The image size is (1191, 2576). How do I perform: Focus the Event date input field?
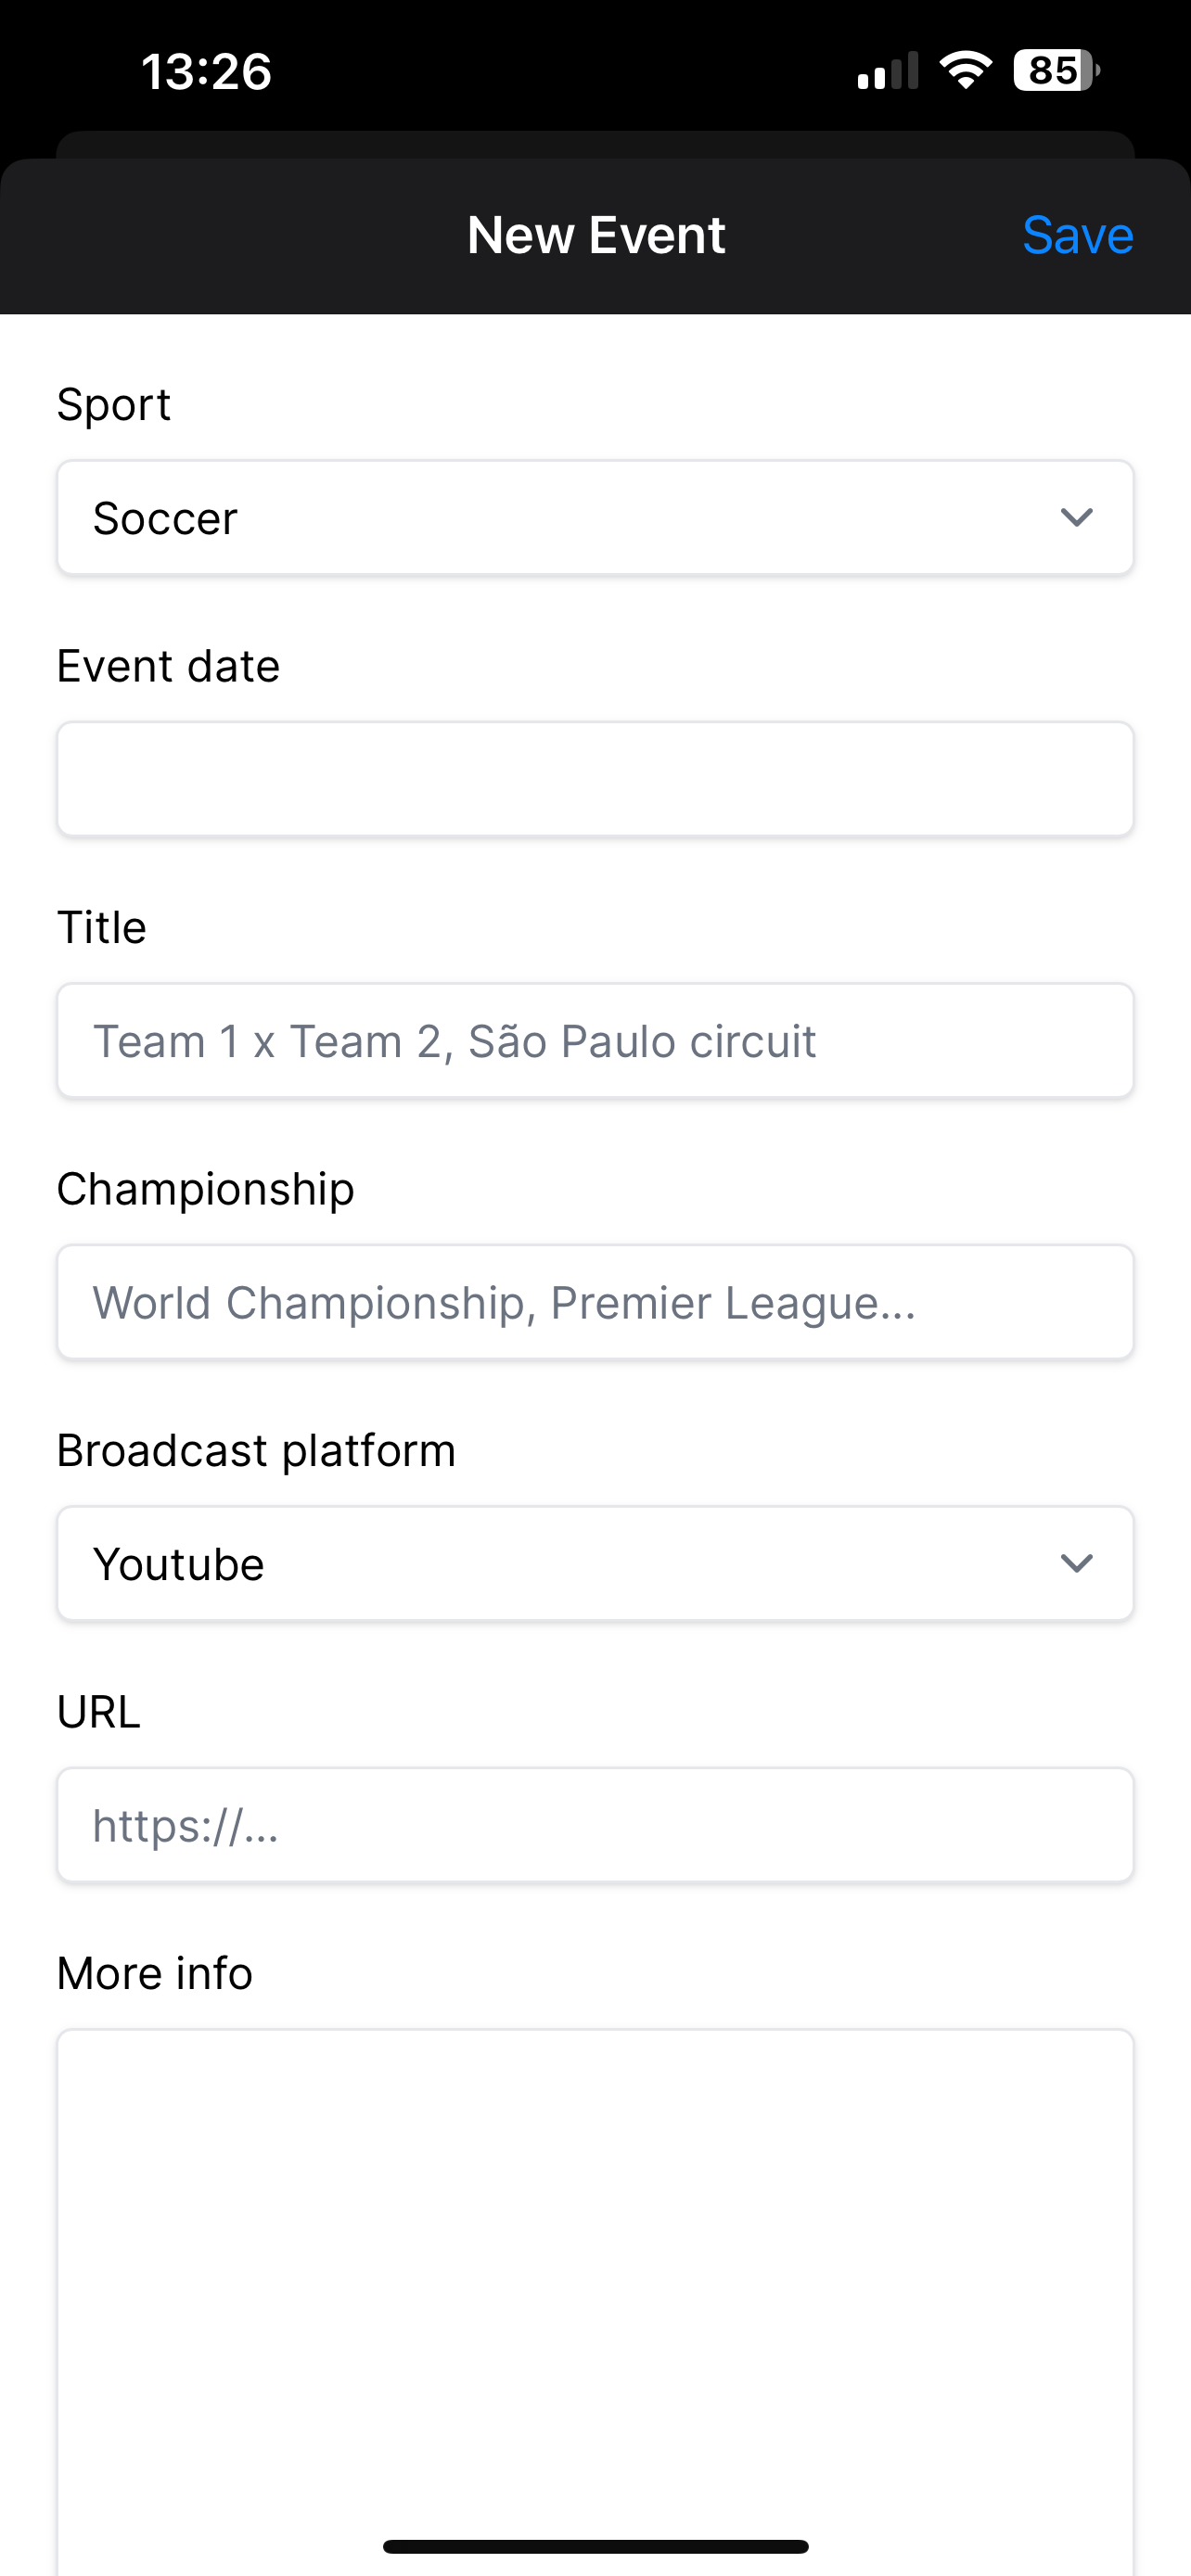point(595,779)
